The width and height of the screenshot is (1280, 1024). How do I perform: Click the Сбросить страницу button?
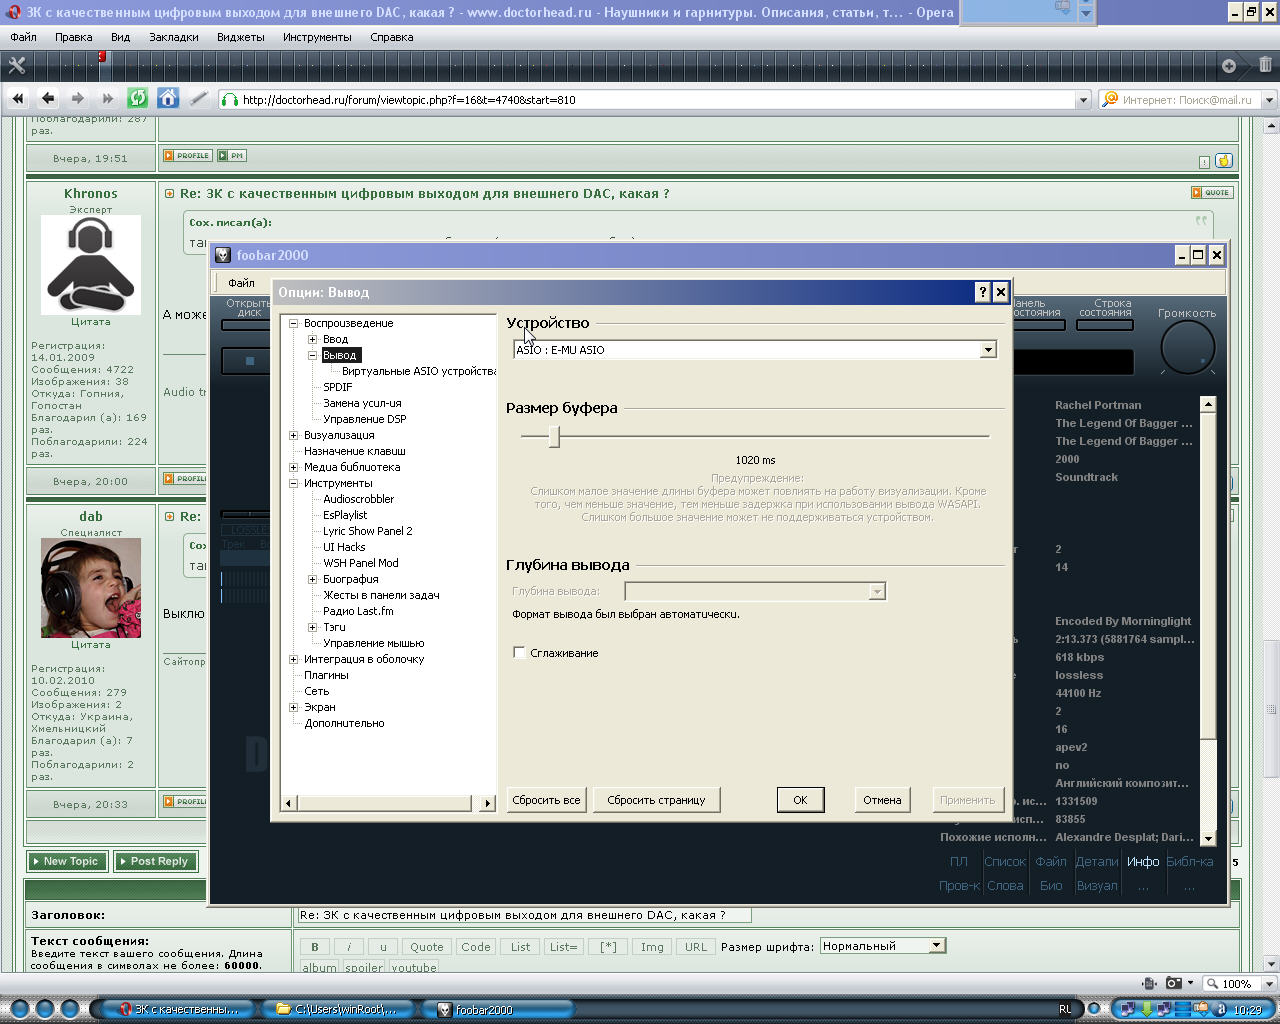656,800
